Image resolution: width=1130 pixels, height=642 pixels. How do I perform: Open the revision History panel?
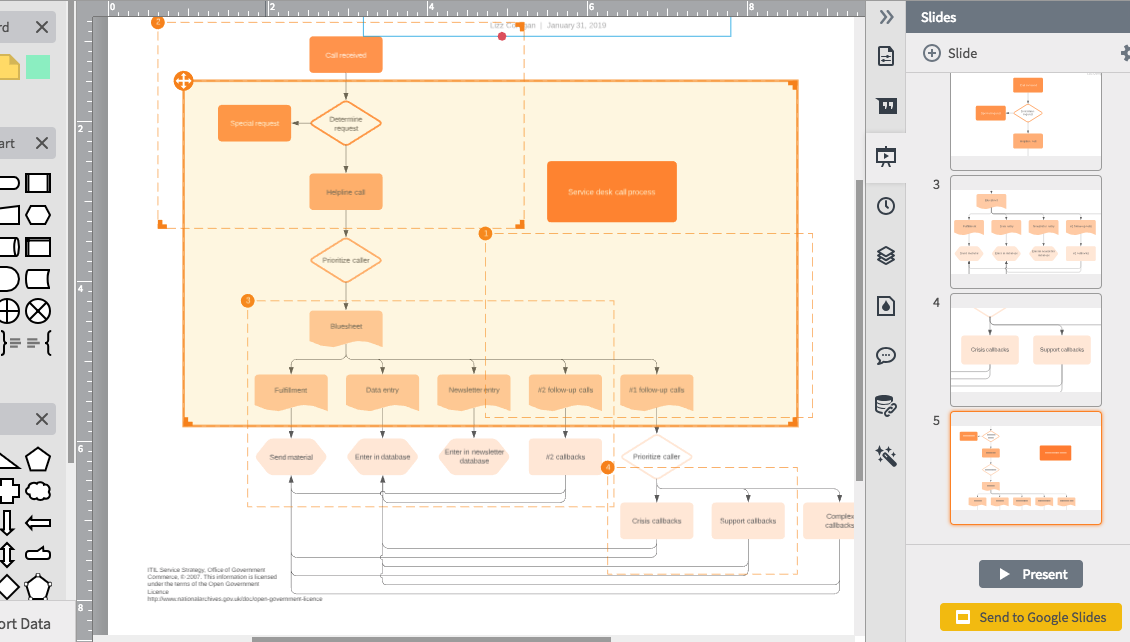885,206
